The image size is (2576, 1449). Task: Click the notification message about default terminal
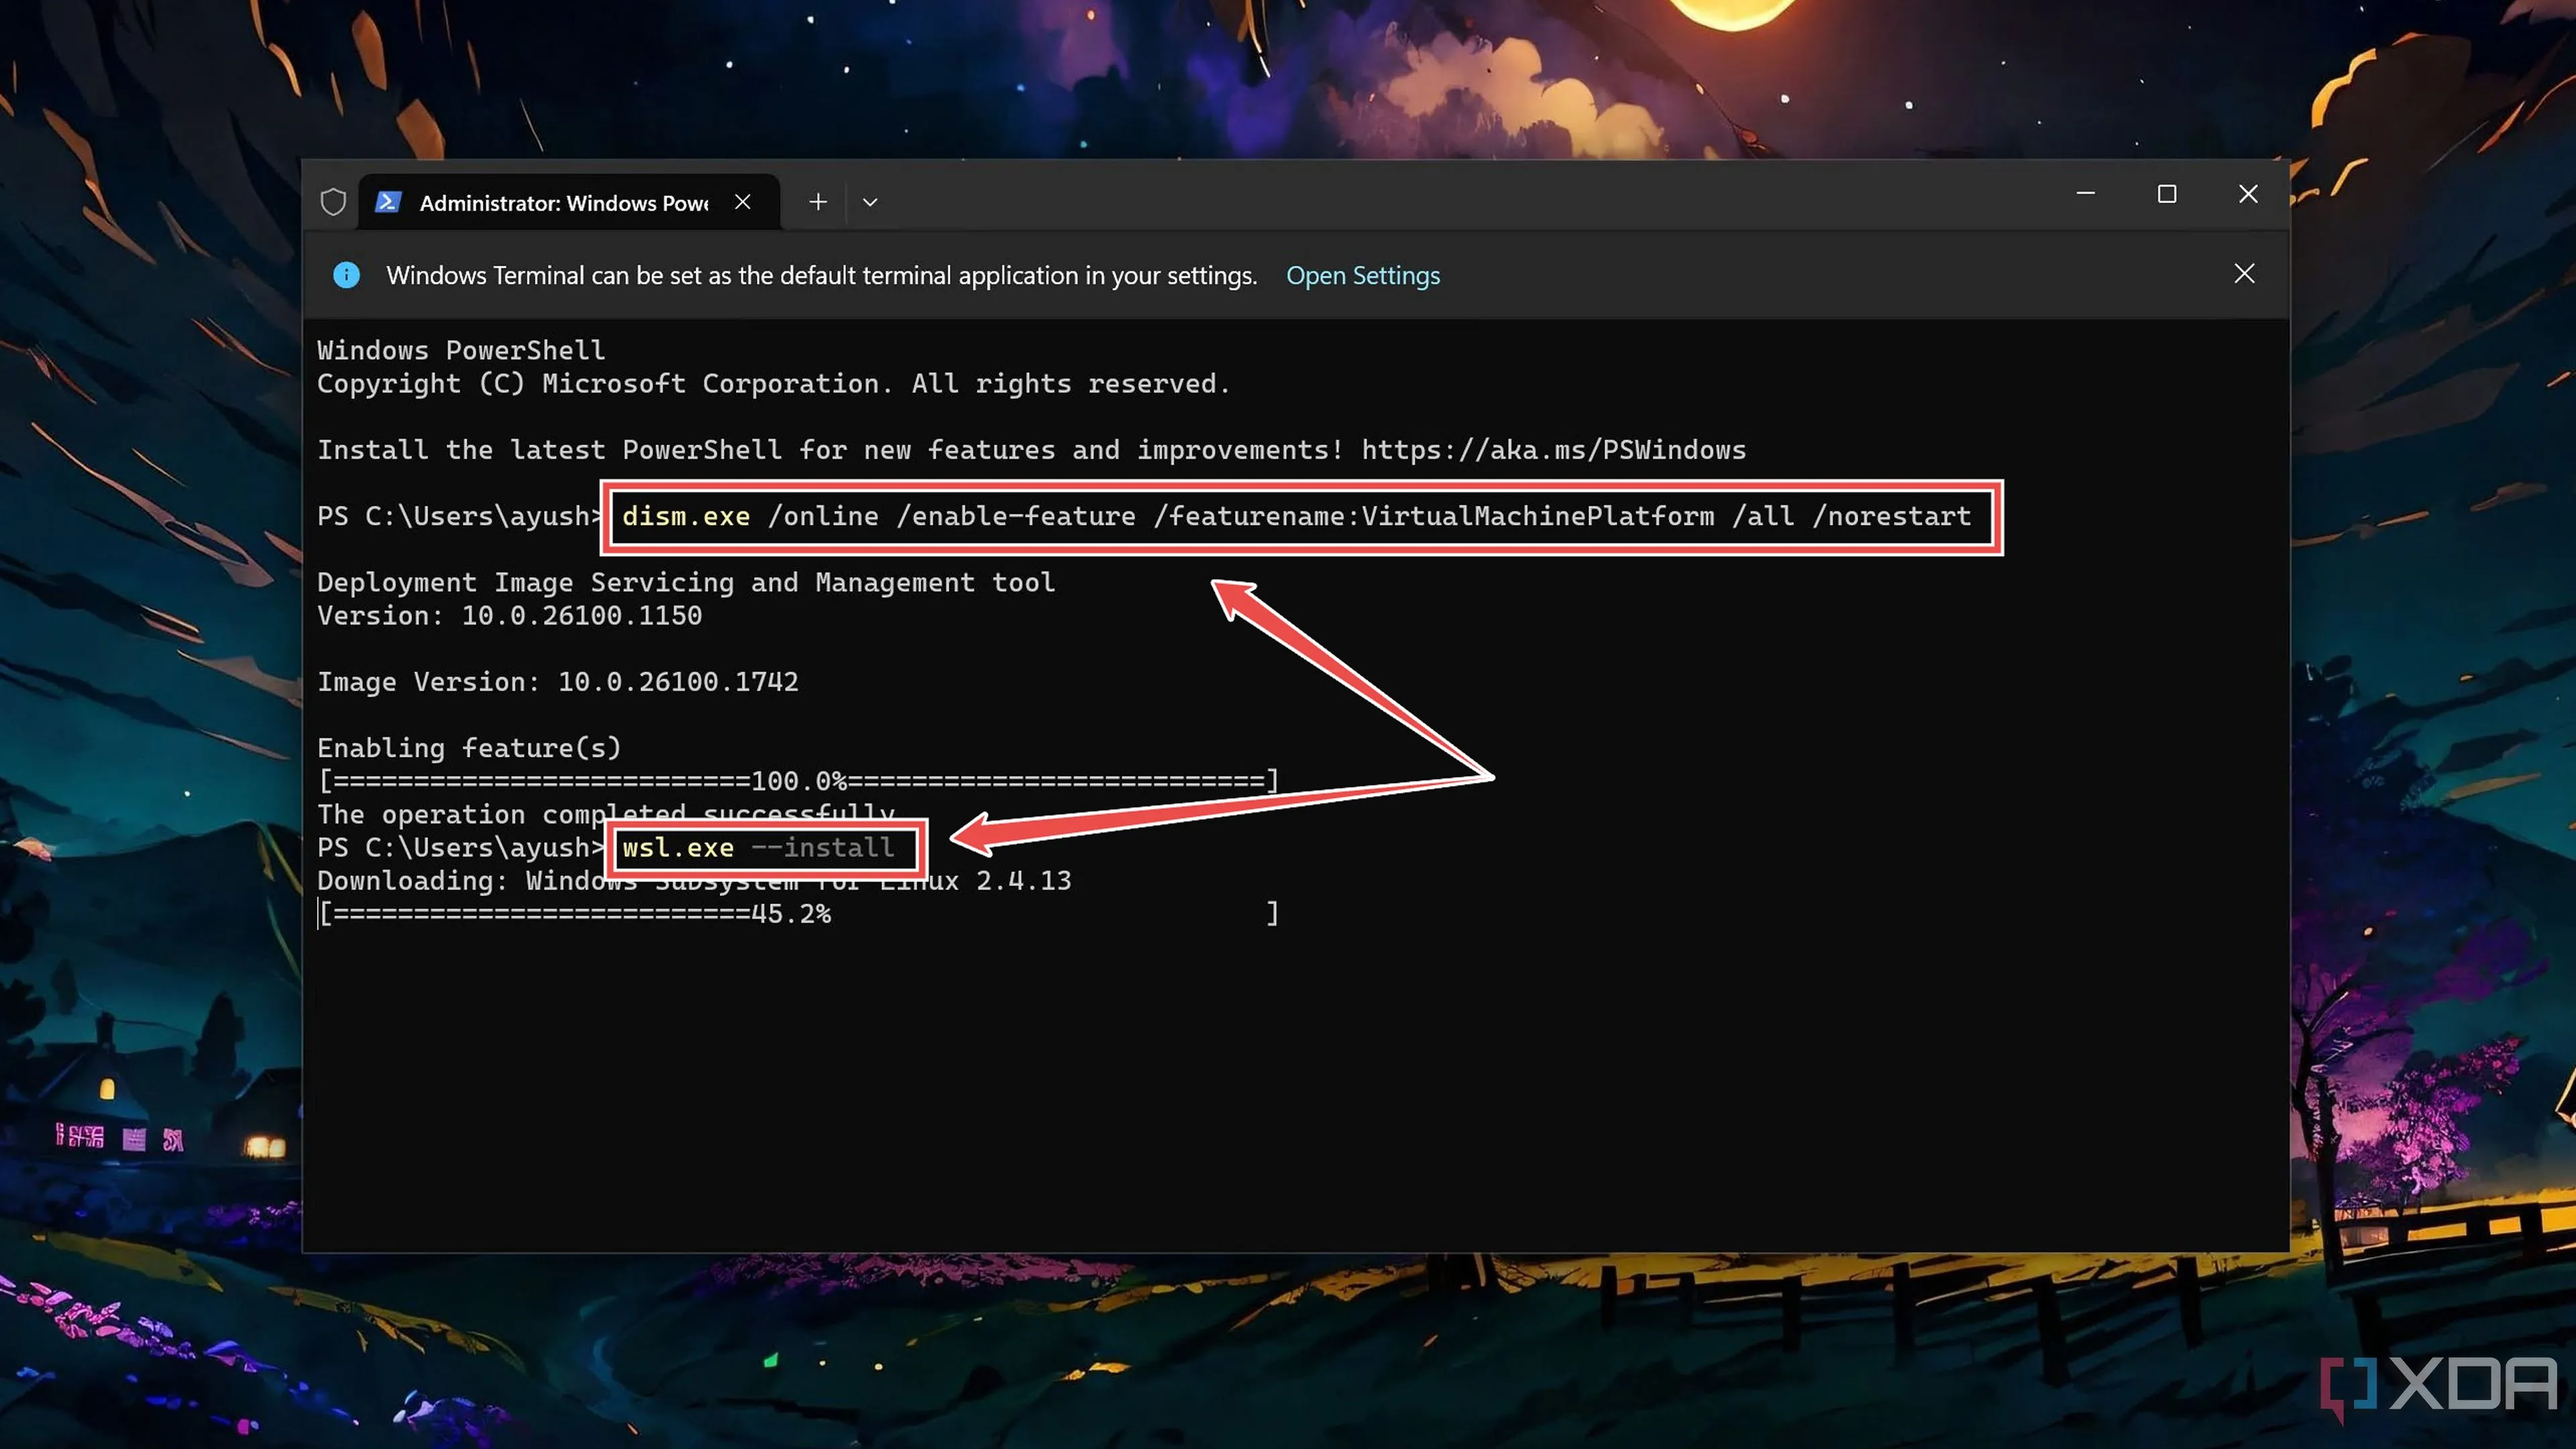pyautogui.click(x=821, y=275)
